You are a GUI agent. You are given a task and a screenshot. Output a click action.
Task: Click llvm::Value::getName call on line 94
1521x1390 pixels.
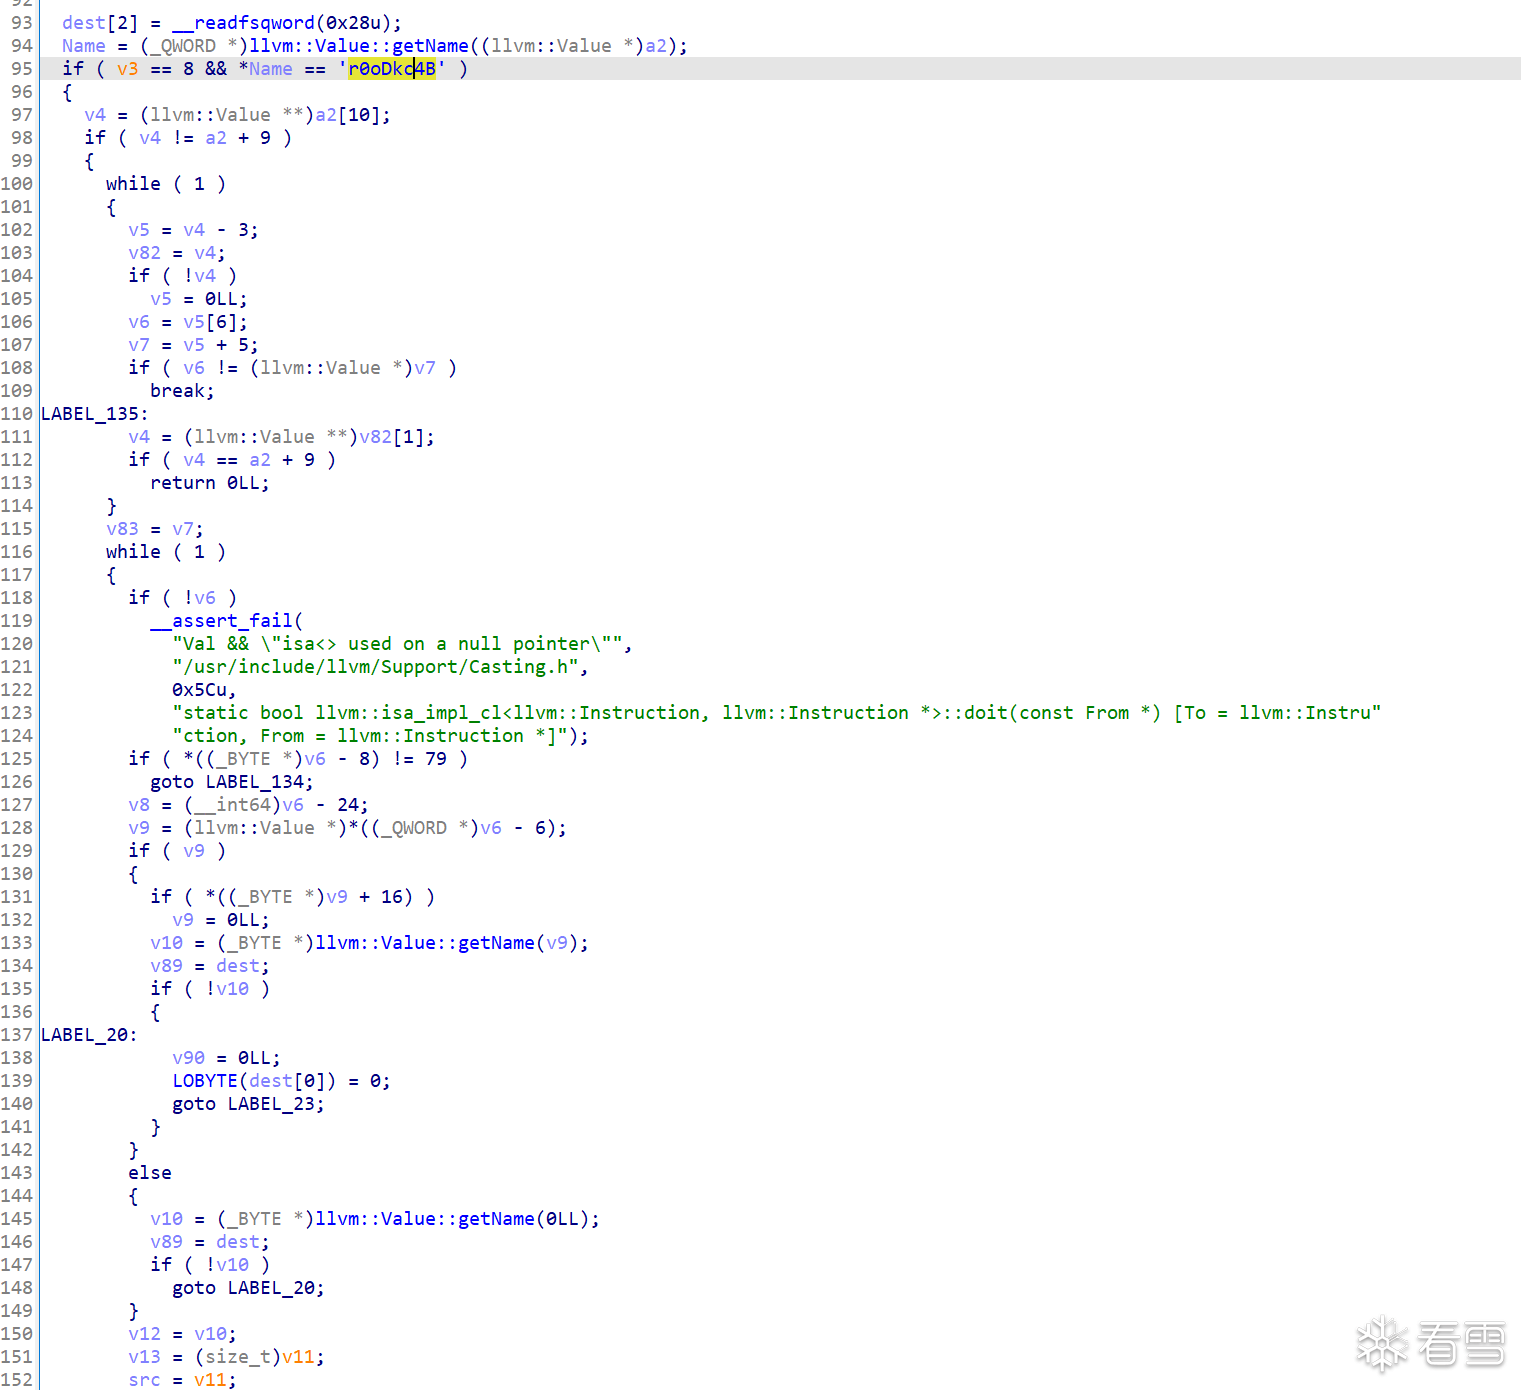click(359, 46)
